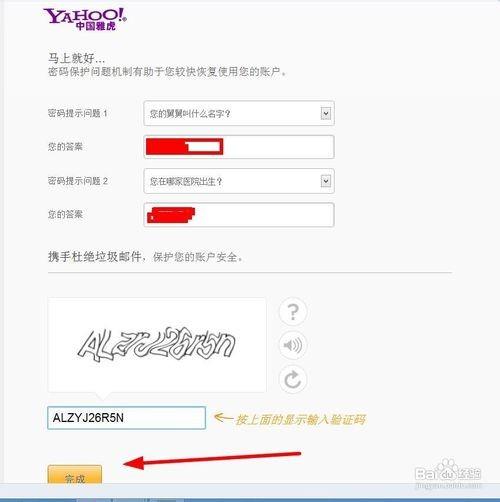Refresh the captcha with the circular arrow icon

click(x=293, y=379)
